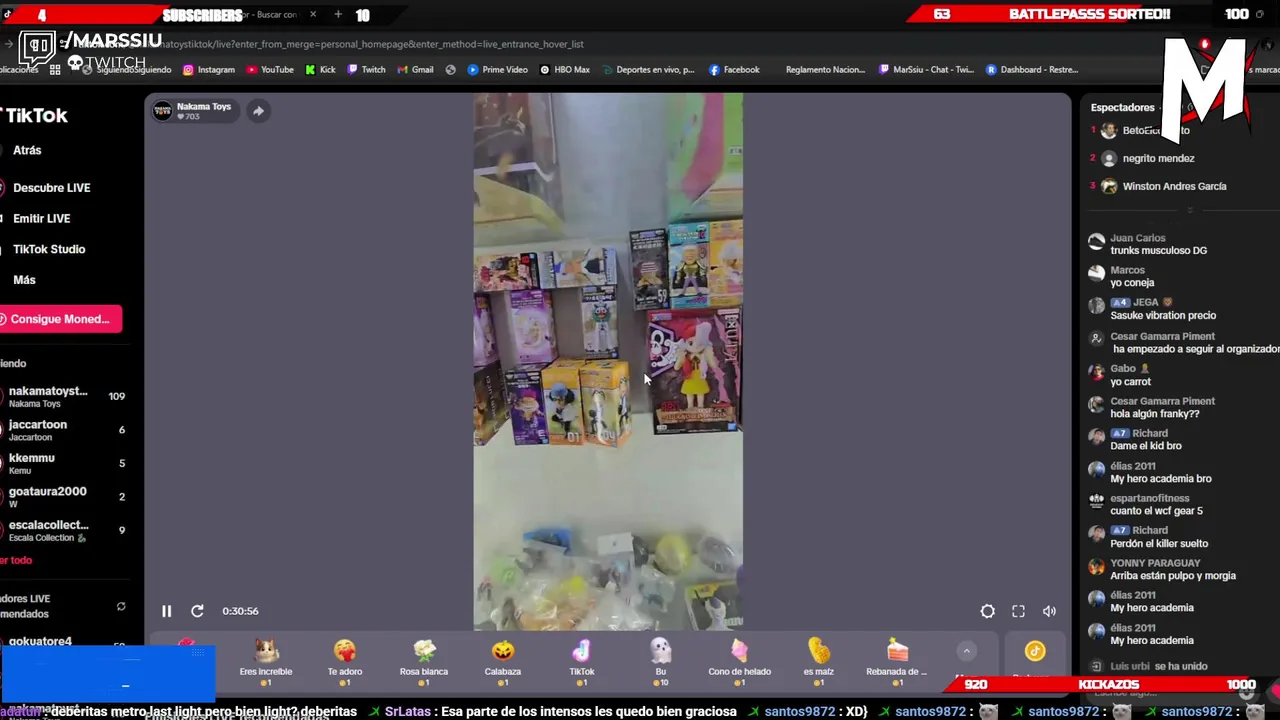Pause the live stream playback
The width and height of the screenshot is (1280, 720).
tap(167, 611)
